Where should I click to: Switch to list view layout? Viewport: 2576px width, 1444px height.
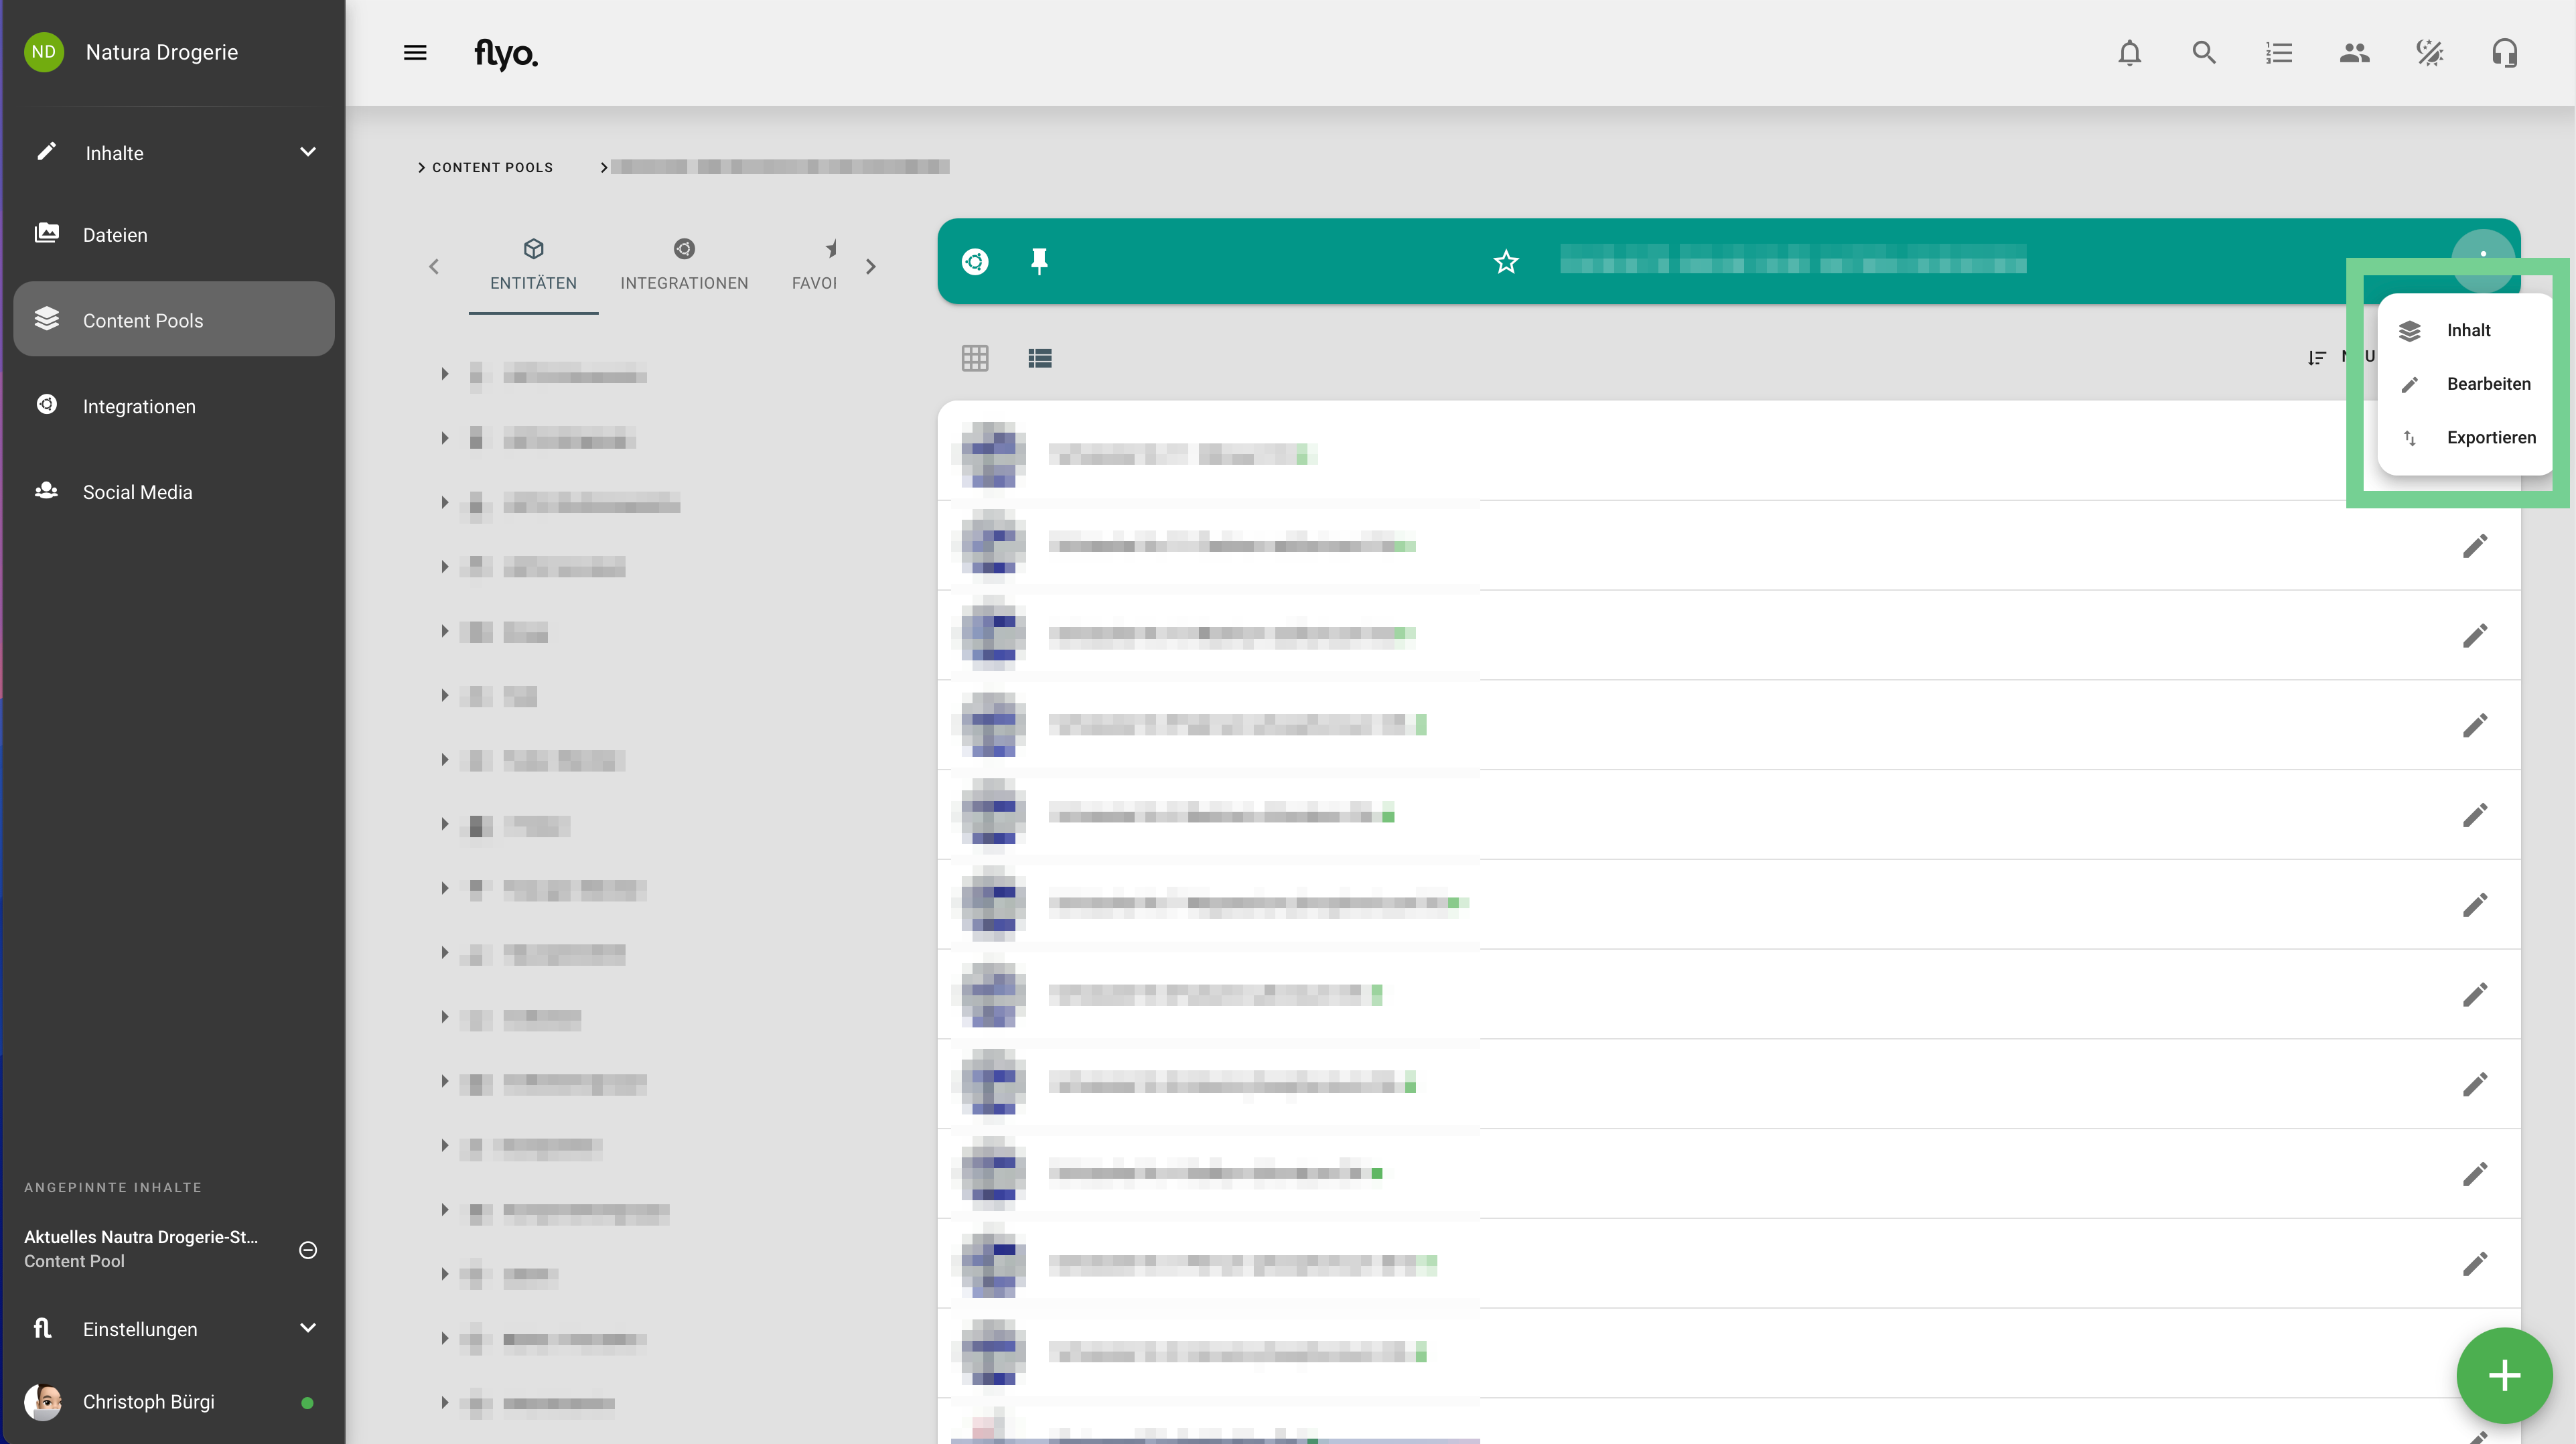pyautogui.click(x=1039, y=358)
